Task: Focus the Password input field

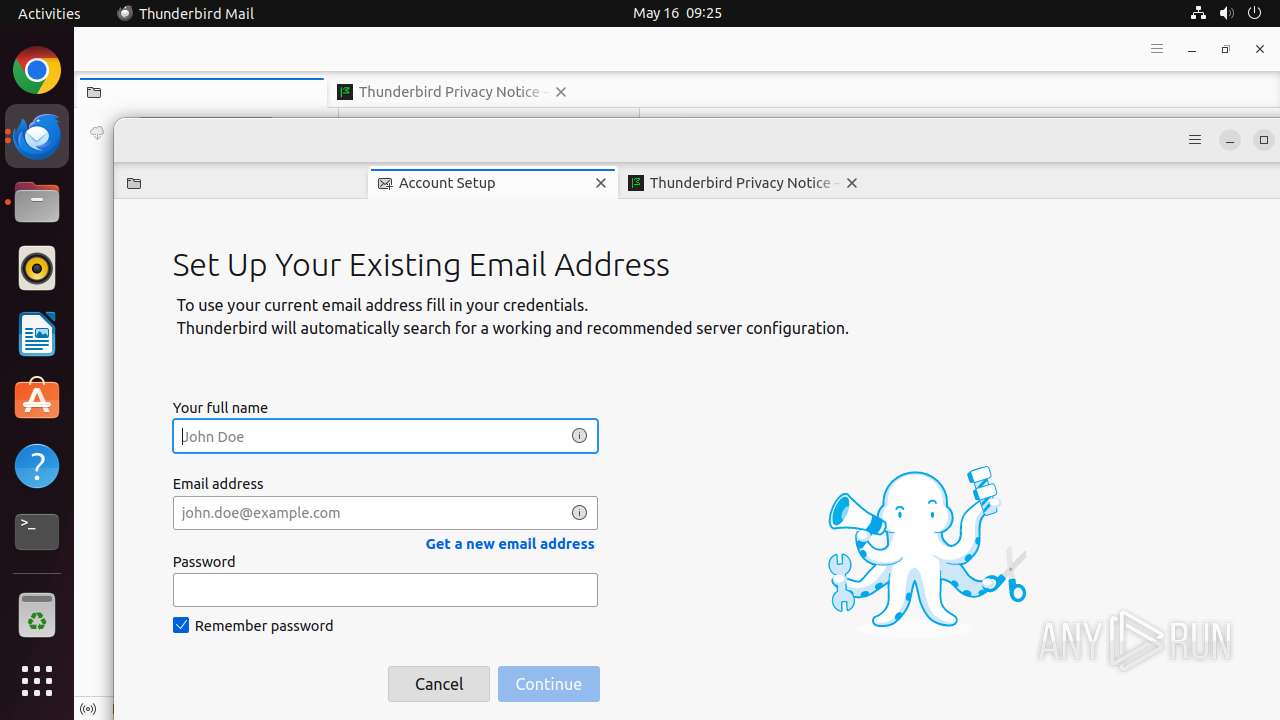Action: tap(385, 590)
